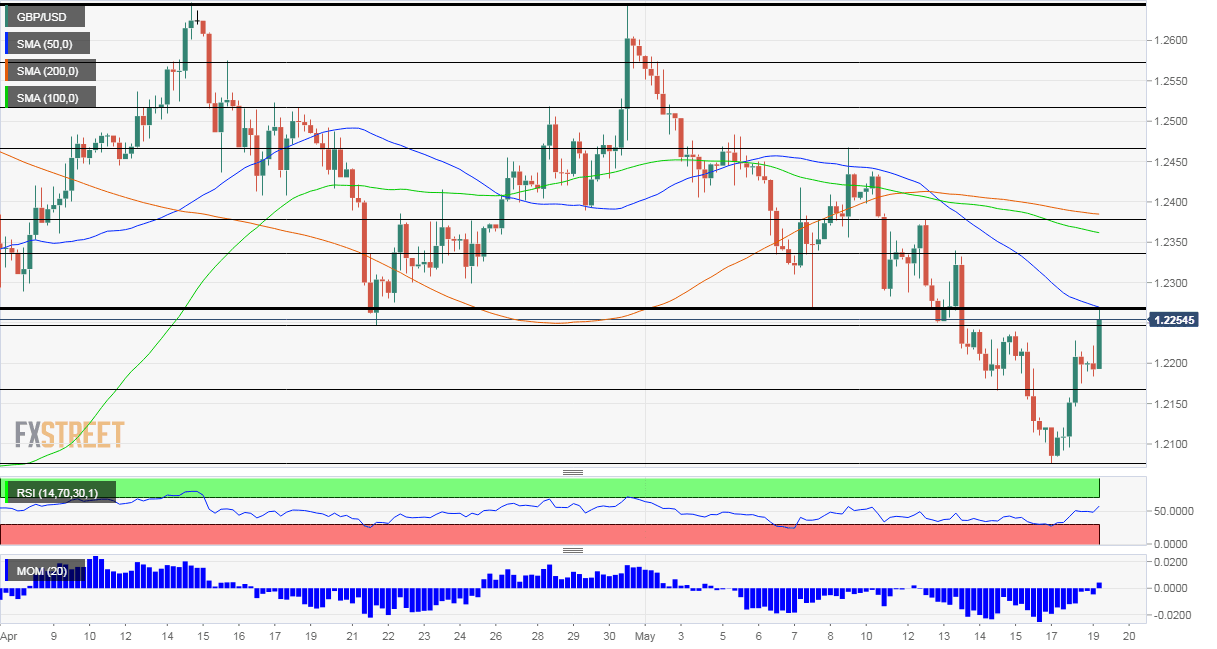Click the 26 date label on time axis
The height and width of the screenshot is (649, 1217).
click(496, 636)
